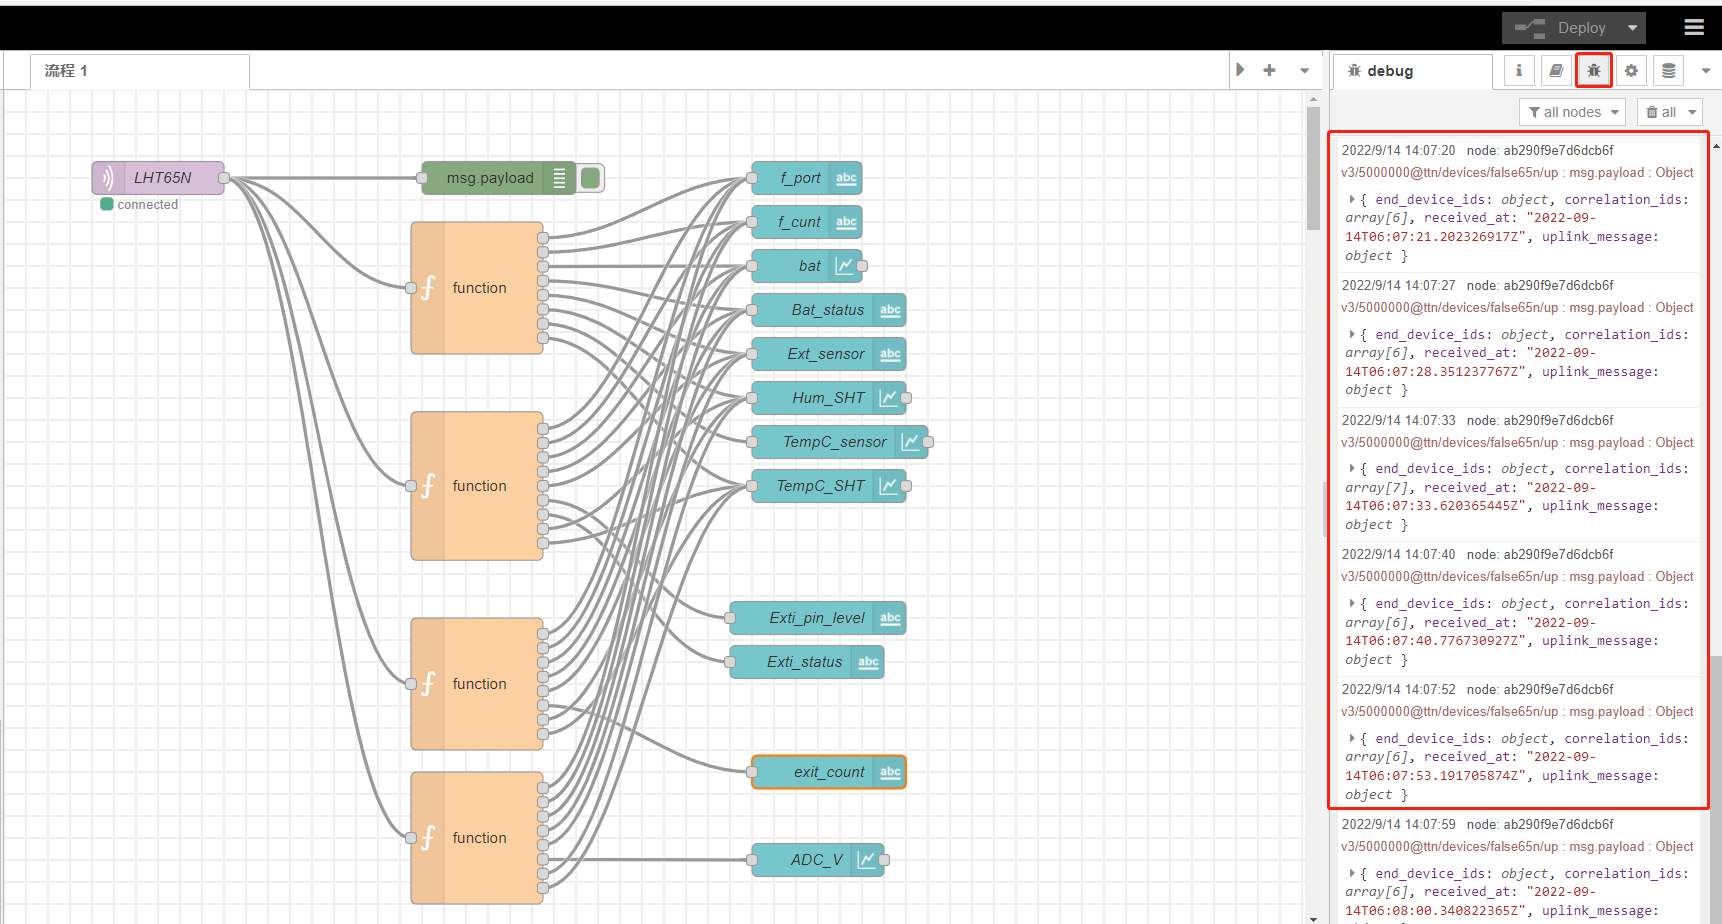The height and width of the screenshot is (924, 1722).
Task: Click the MQTT icon on LHT65N node
Action: (107, 178)
